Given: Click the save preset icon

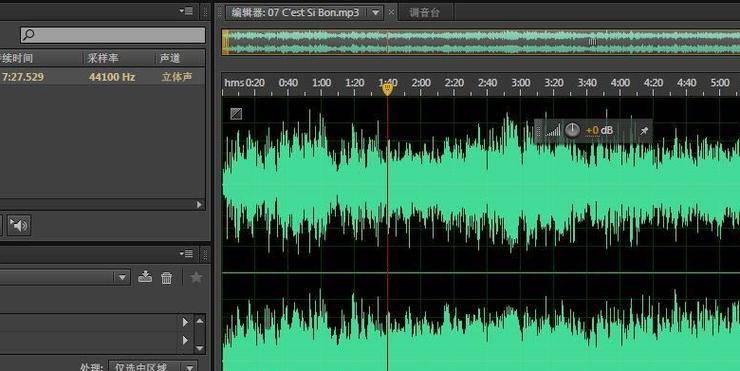Looking at the screenshot, I should [x=145, y=277].
